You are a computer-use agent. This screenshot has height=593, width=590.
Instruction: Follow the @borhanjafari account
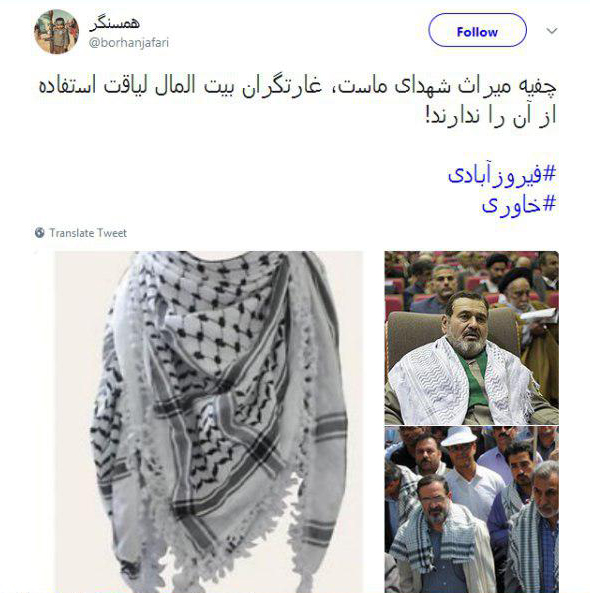tap(477, 30)
